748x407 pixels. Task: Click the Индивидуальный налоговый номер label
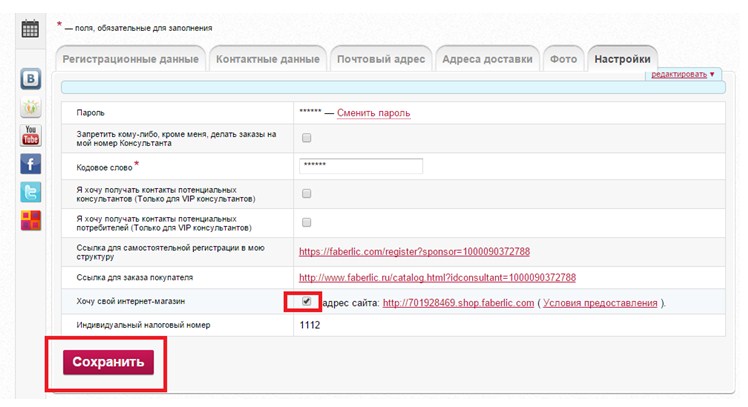[x=143, y=325]
